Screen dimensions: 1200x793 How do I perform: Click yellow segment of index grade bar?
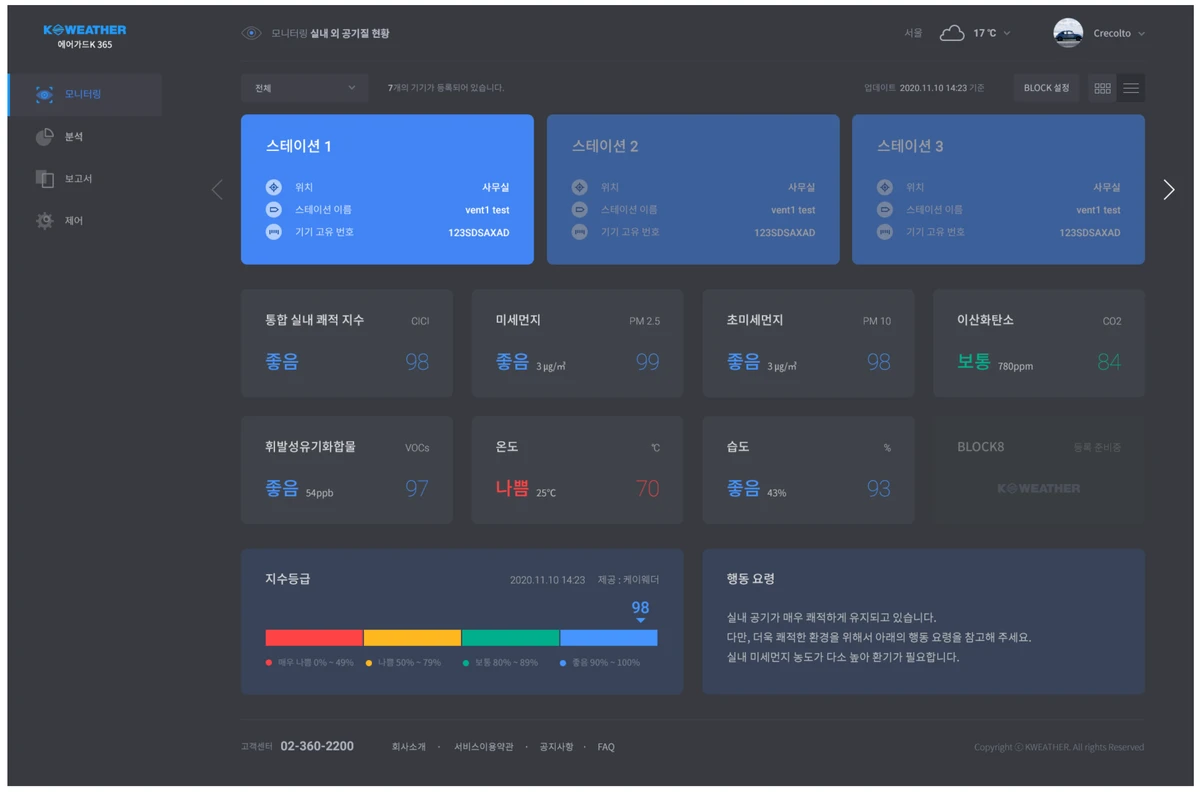point(412,637)
